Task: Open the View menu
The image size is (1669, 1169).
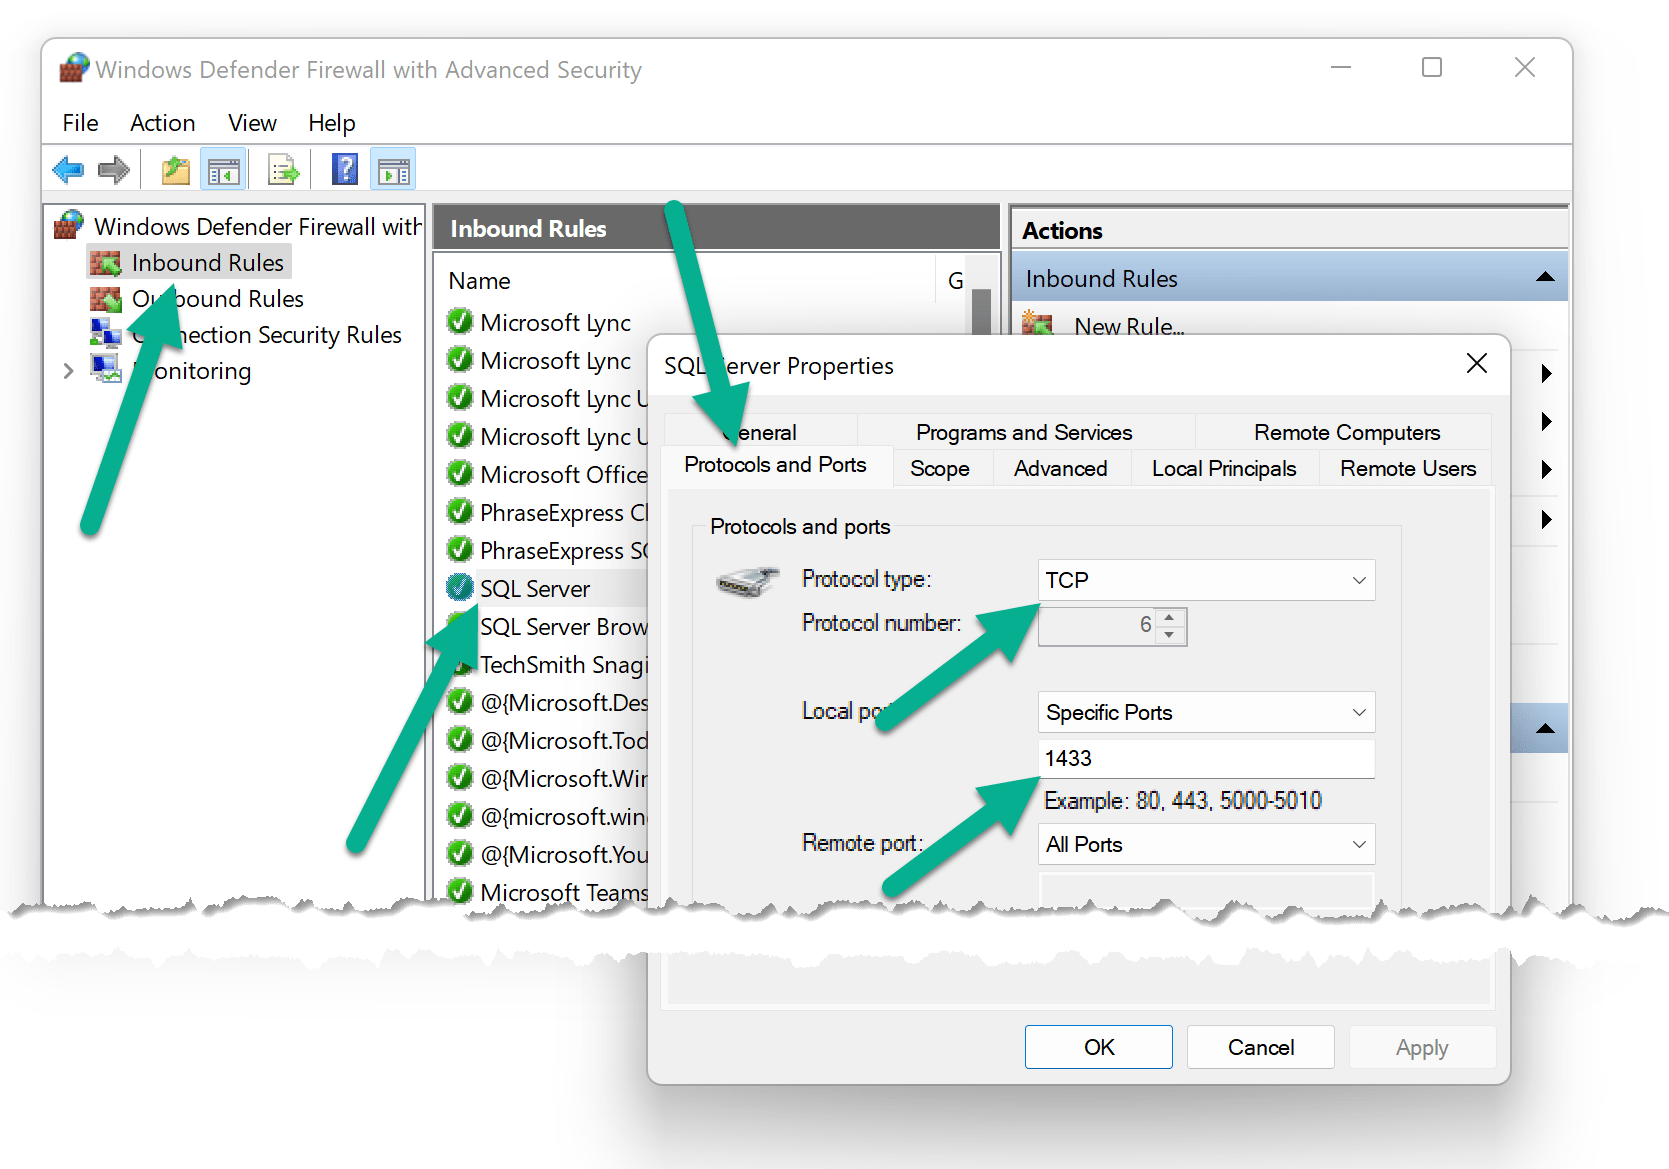Action: coord(252,123)
